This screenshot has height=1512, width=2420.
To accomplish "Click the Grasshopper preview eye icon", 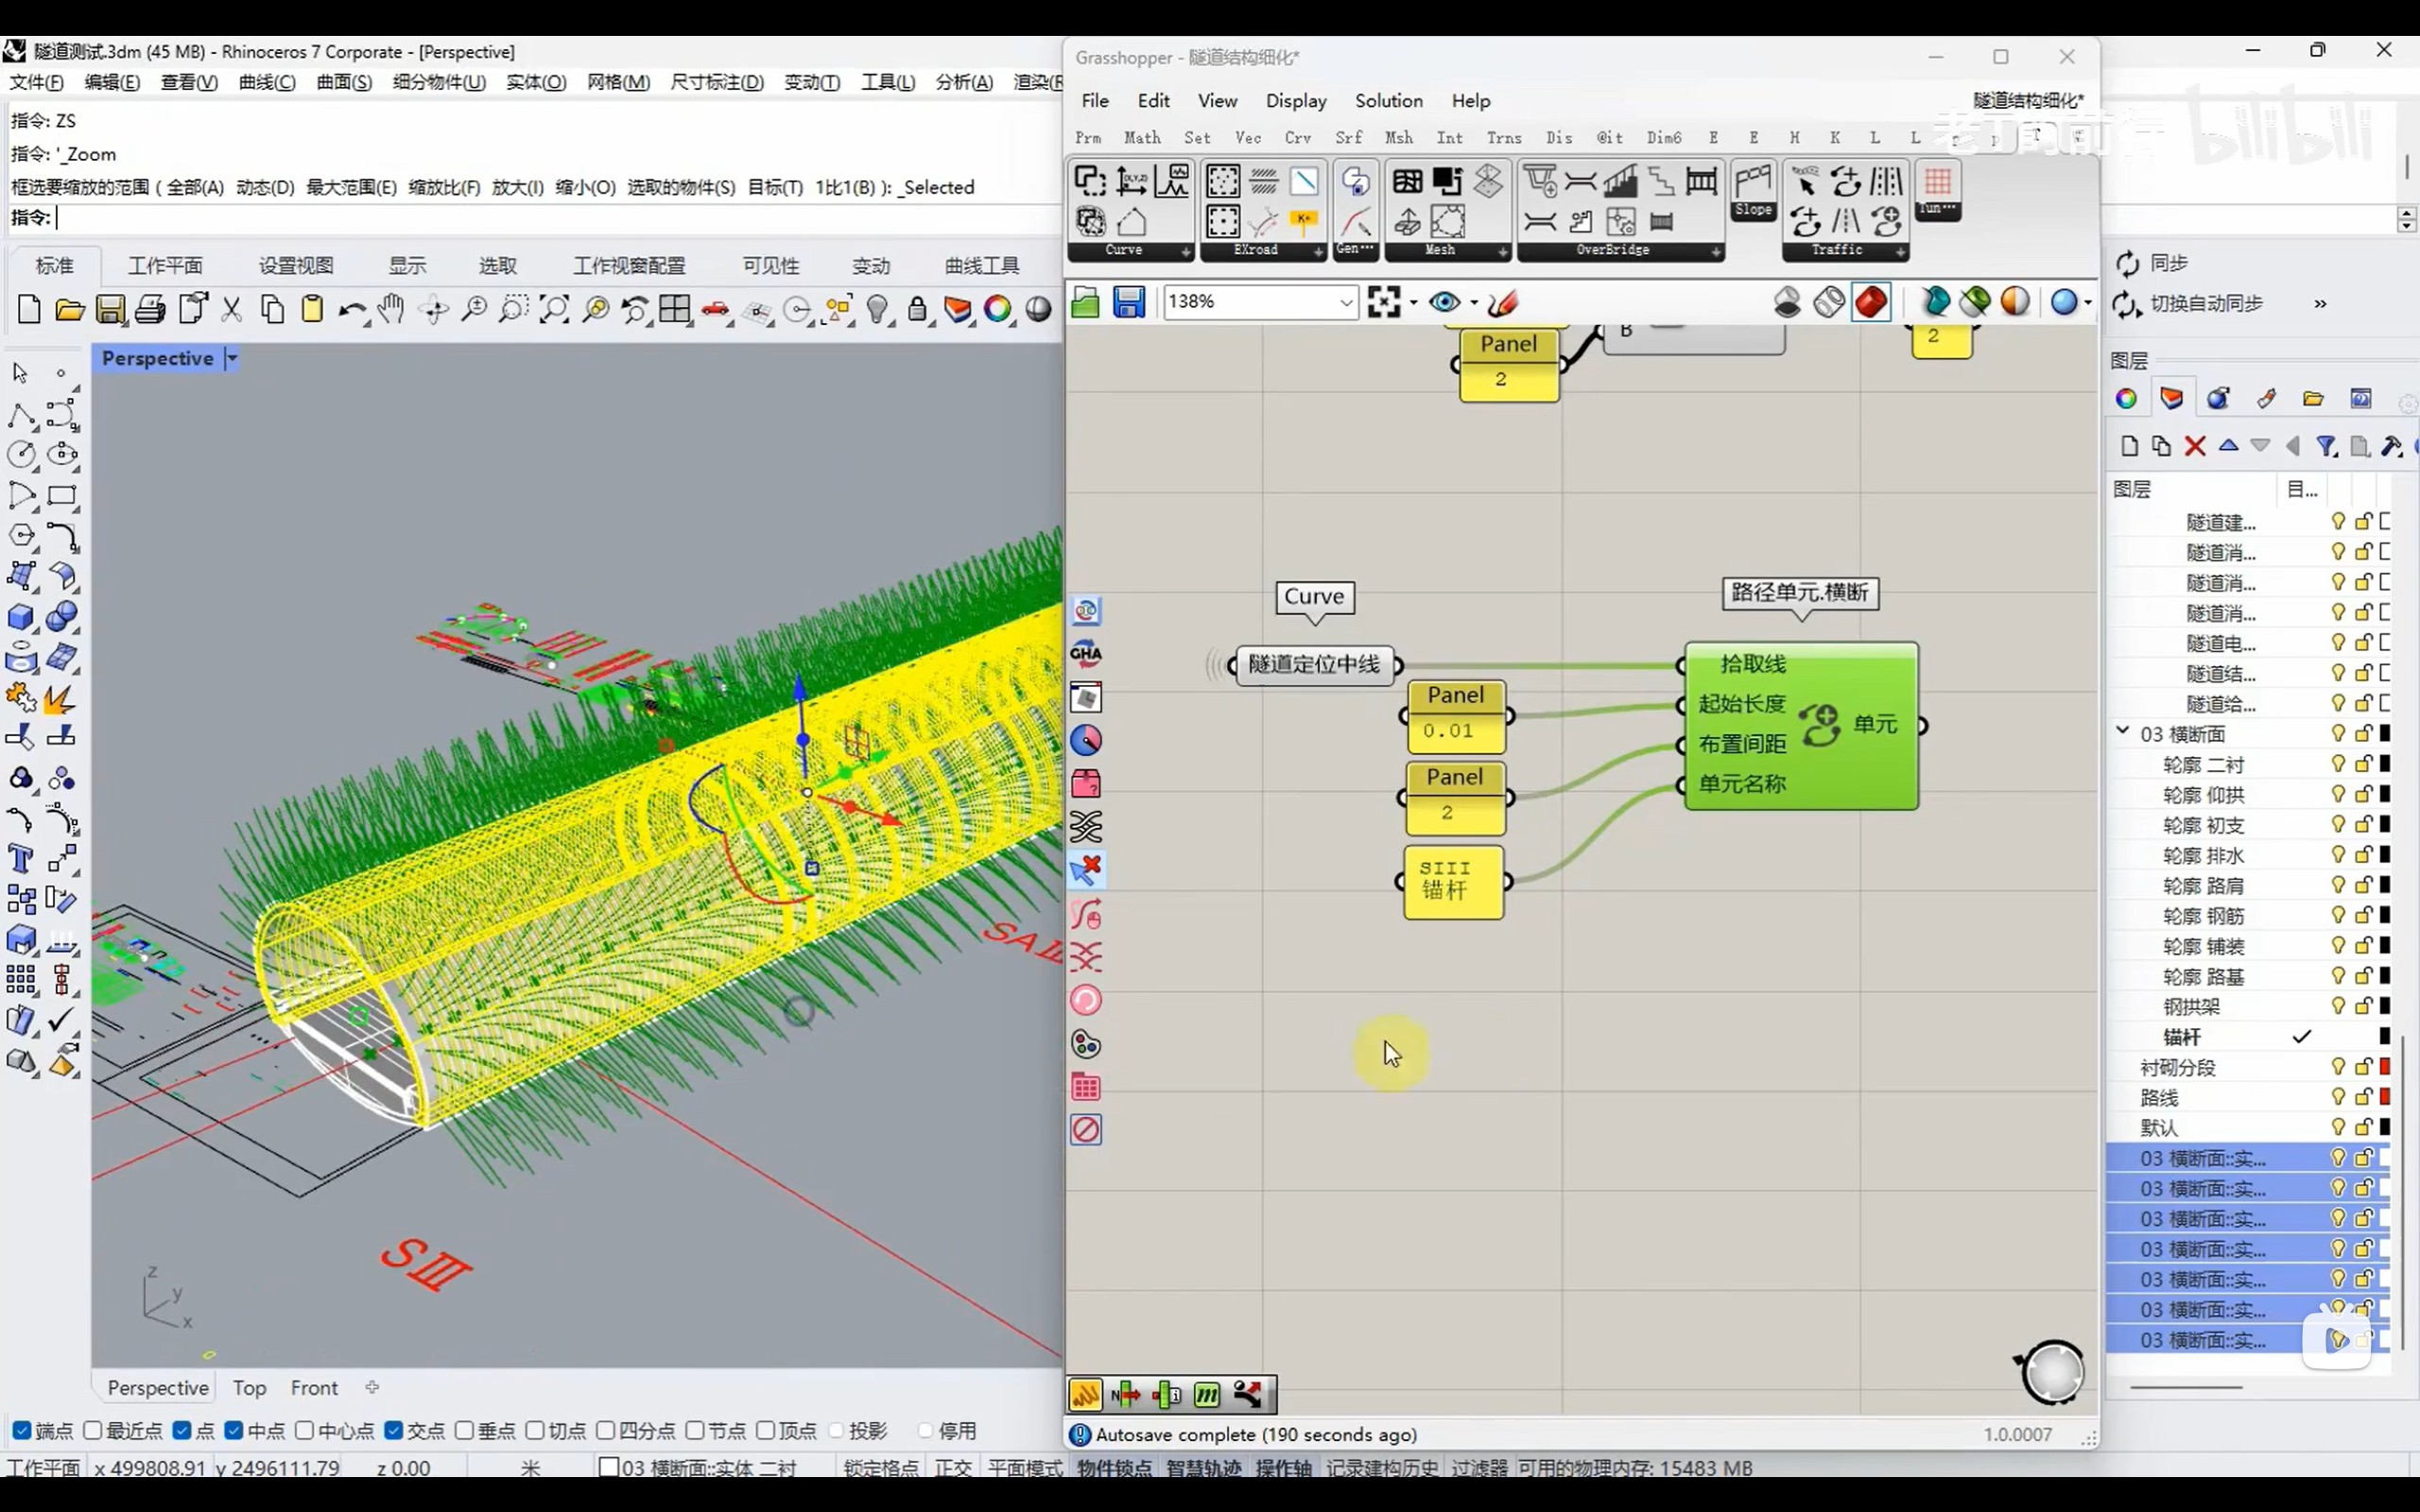I will [x=1444, y=302].
